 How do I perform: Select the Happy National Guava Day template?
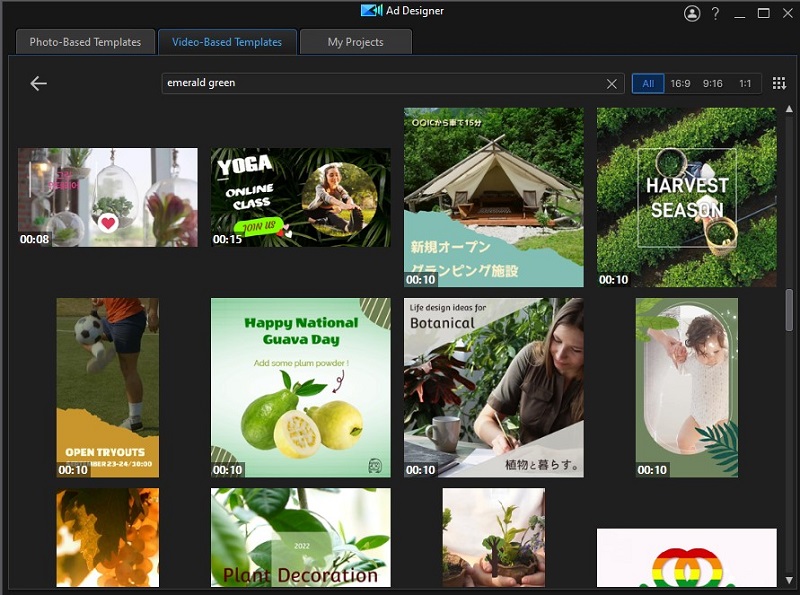click(300, 387)
